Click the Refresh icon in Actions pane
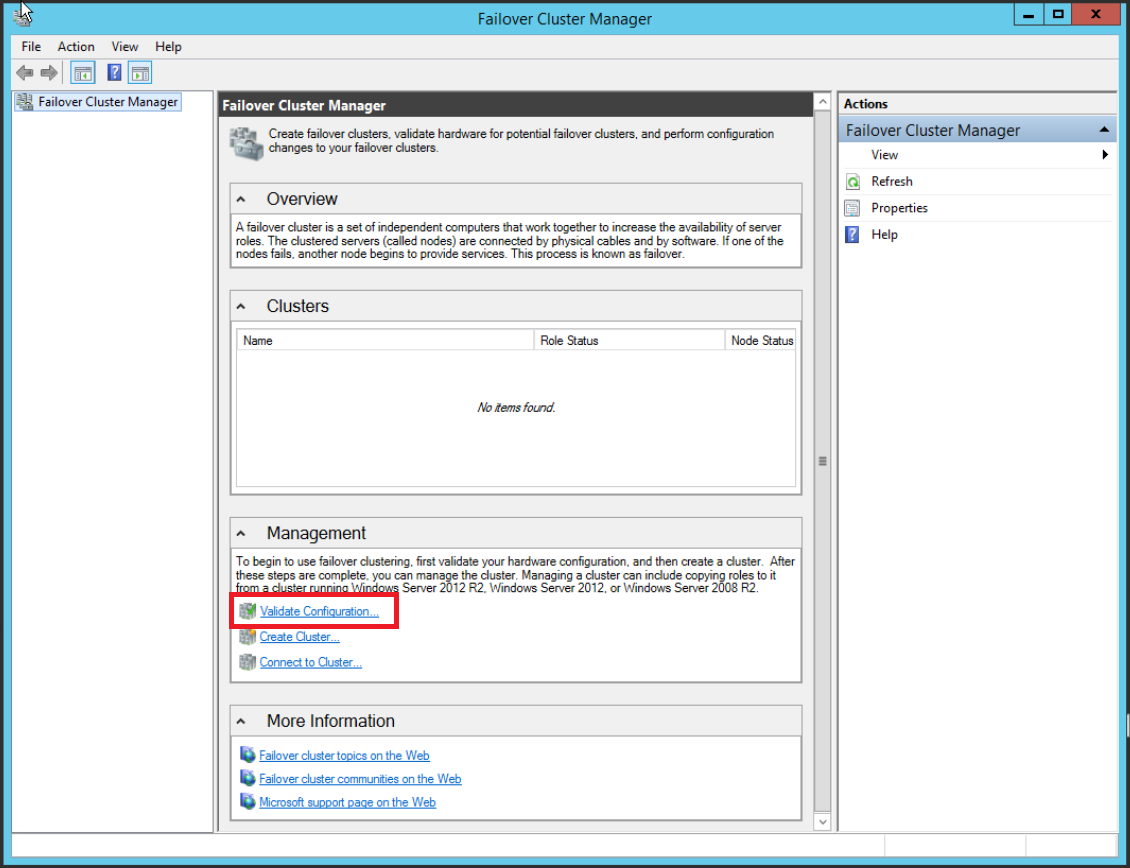 853,182
